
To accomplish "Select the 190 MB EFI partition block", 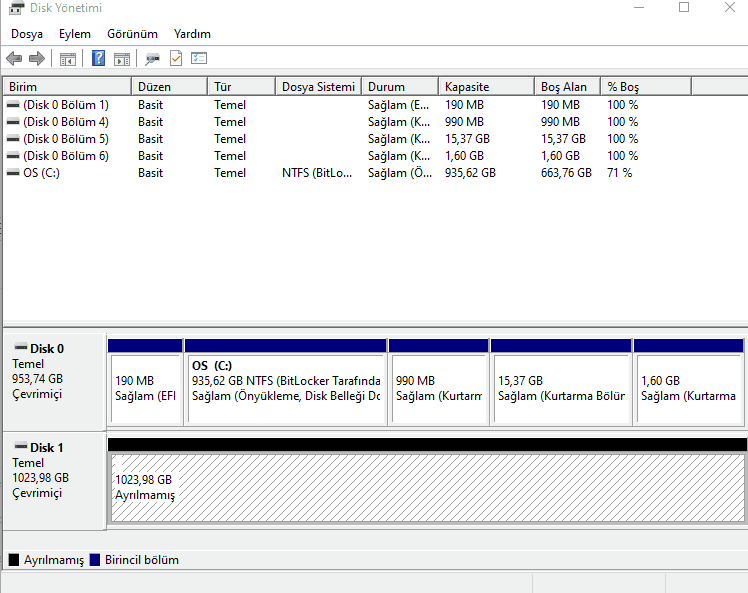I will 145,382.
